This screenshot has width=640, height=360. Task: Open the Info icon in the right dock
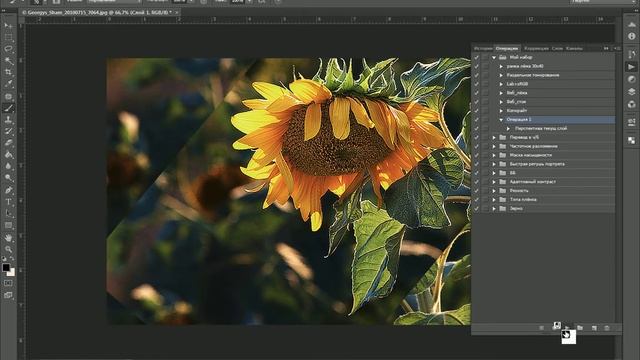[631, 36]
